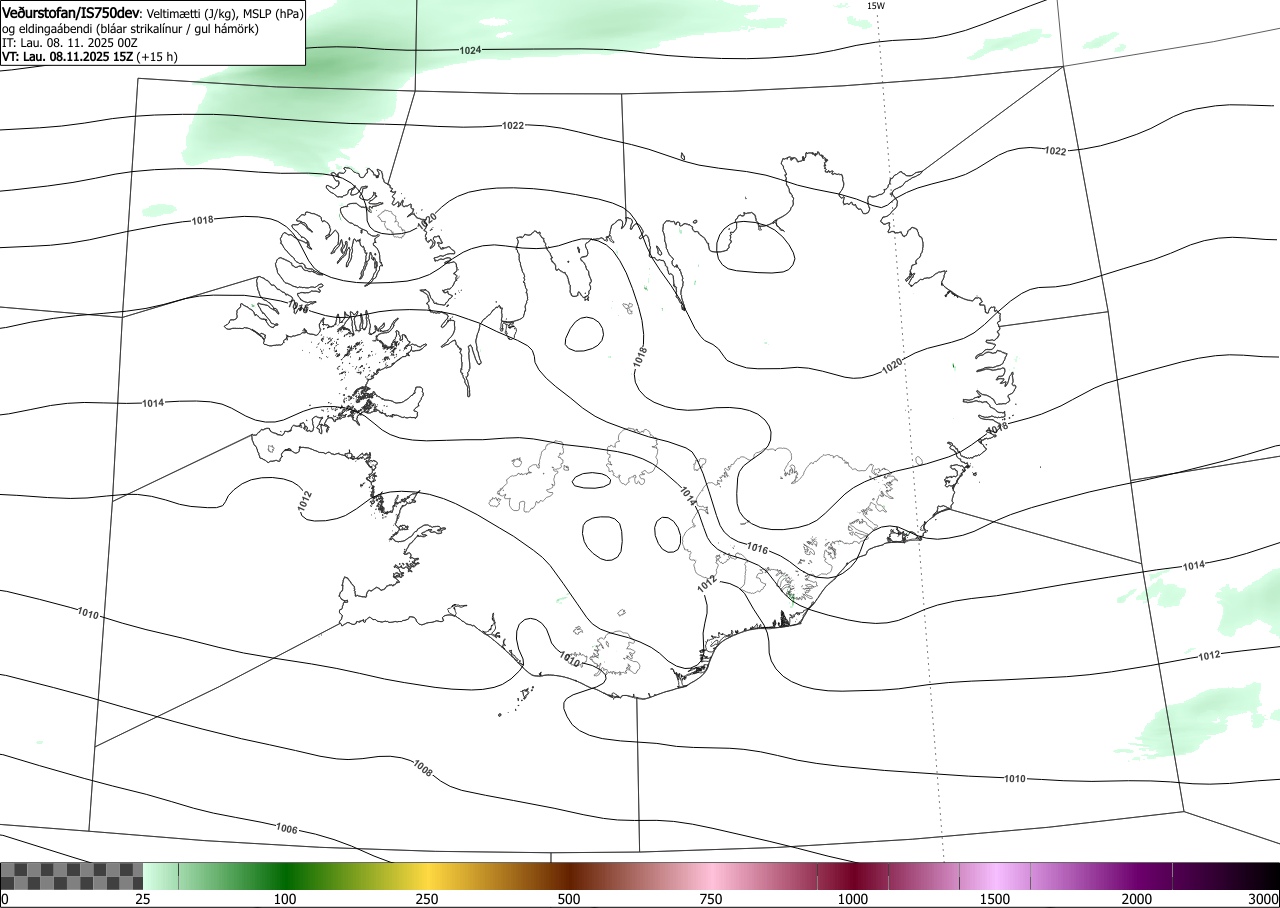Click the 'og eldingaábendi' legend description line
The image size is (1280, 908).
[x=131, y=29]
